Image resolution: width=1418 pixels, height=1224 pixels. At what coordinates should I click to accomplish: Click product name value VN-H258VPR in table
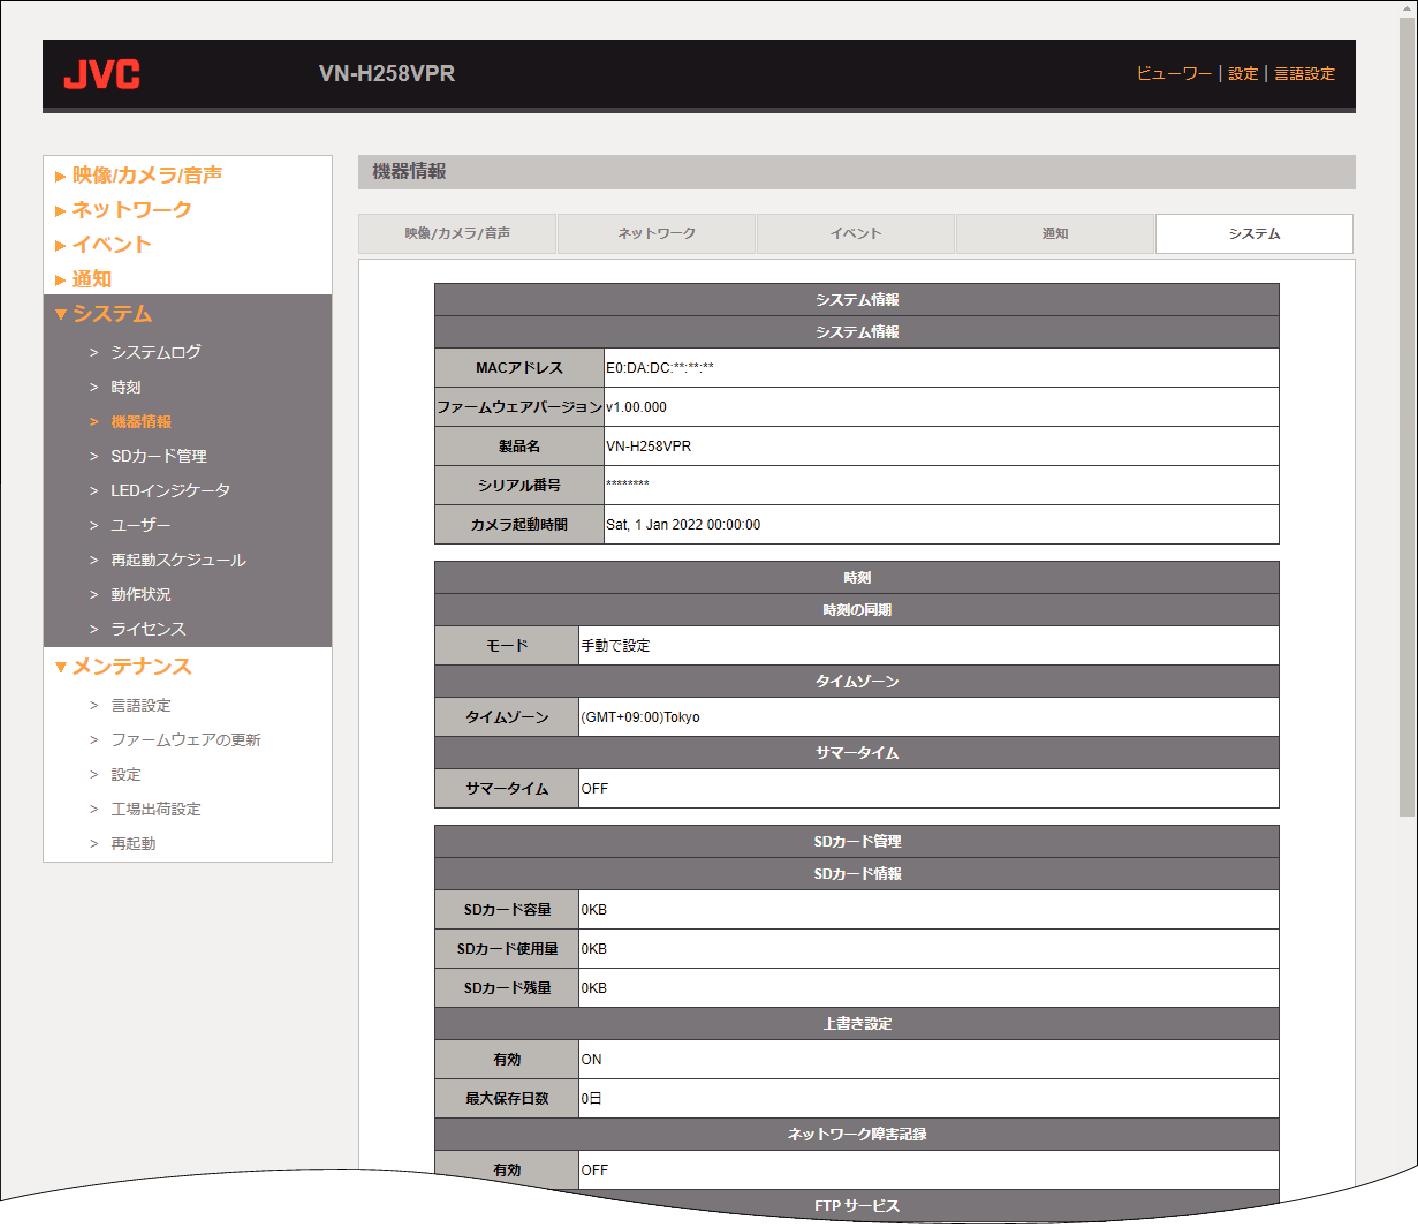click(648, 446)
